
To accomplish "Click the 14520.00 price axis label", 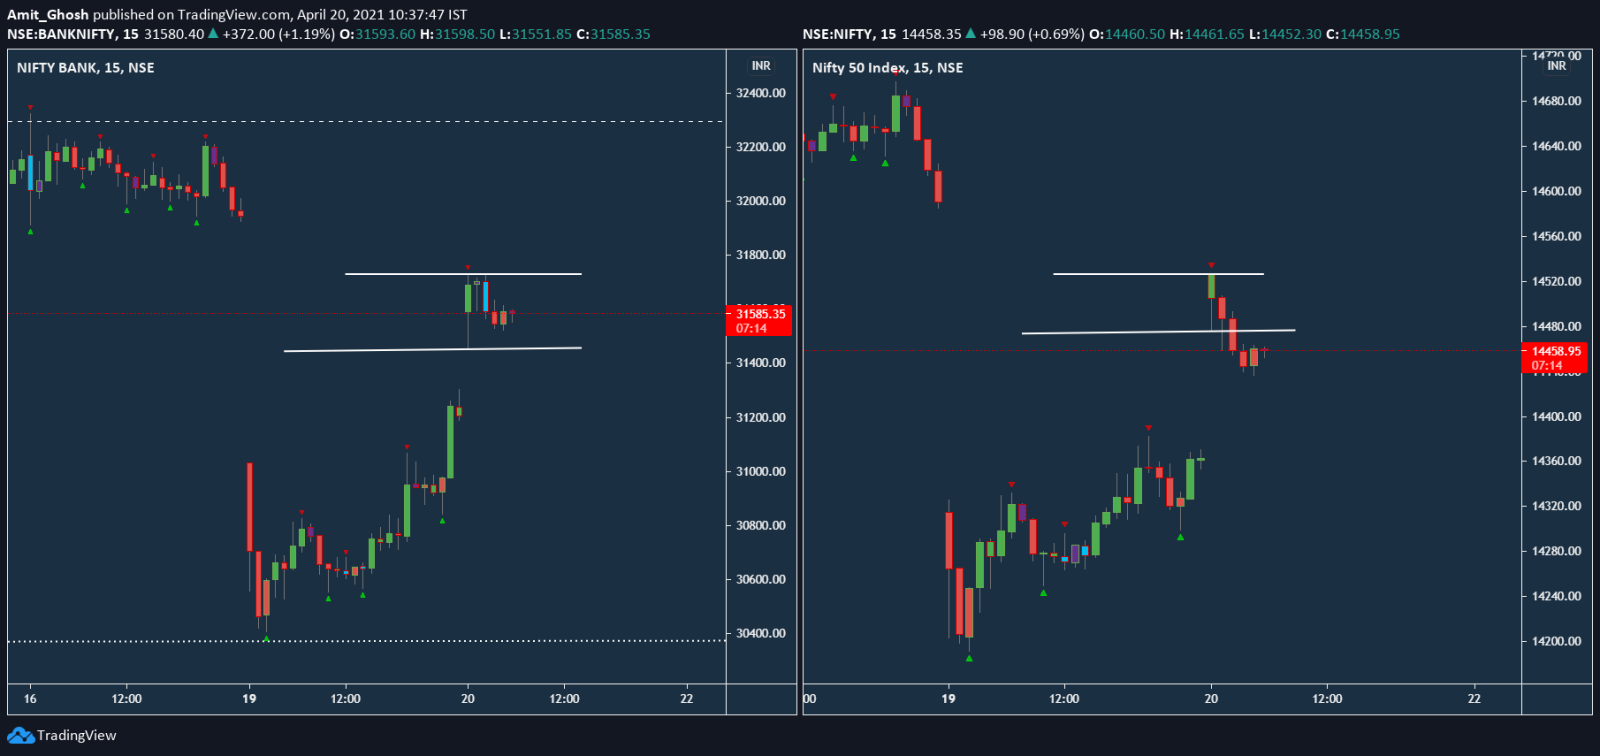I will (1557, 282).
